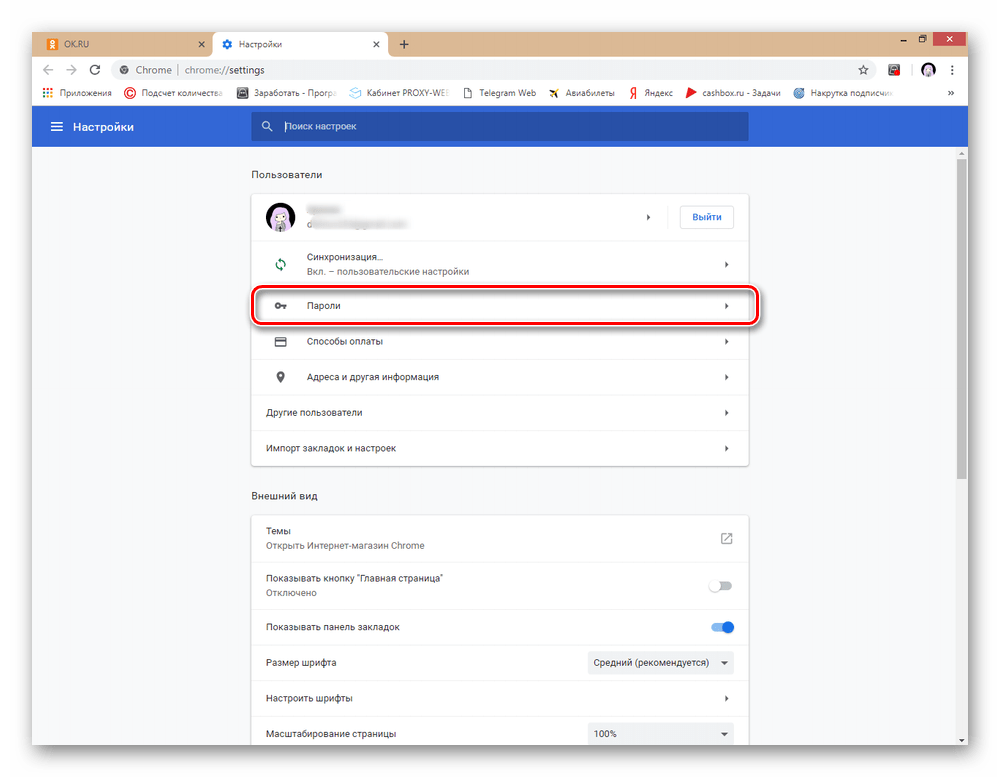Expand the Способы оплаты row
1000x777 pixels.
point(500,342)
